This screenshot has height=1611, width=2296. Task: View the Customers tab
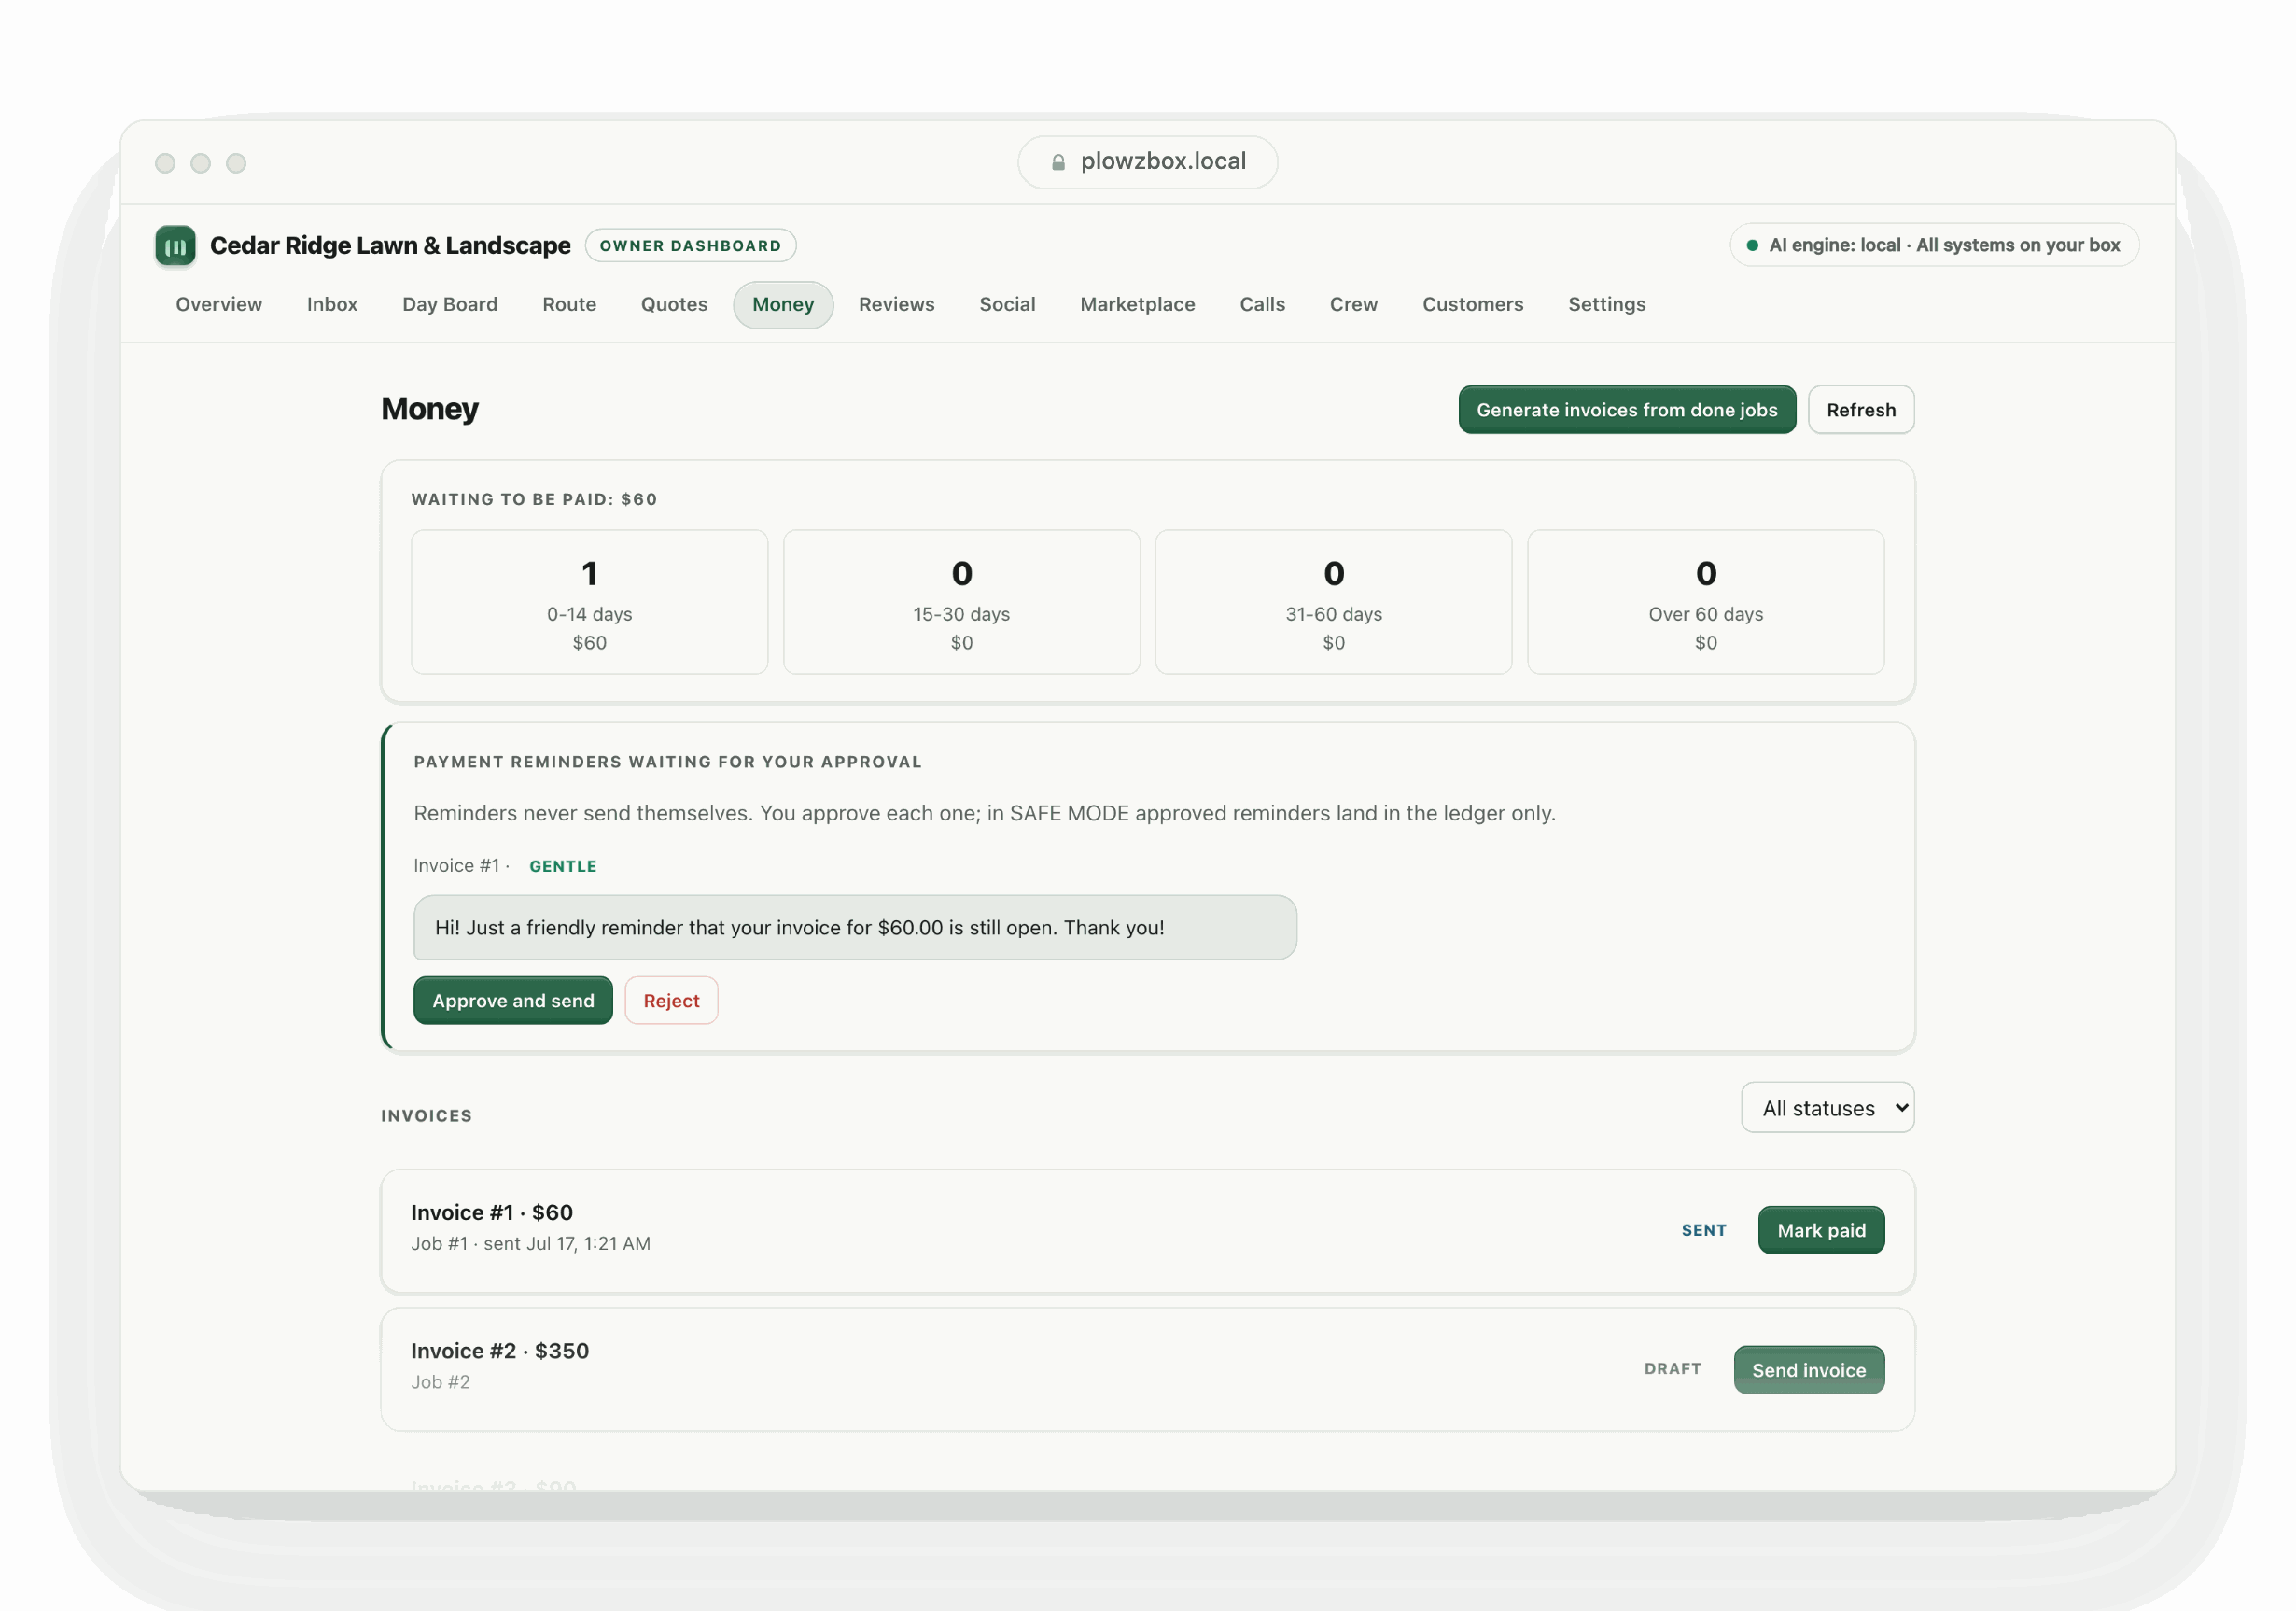tap(1472, 304)
